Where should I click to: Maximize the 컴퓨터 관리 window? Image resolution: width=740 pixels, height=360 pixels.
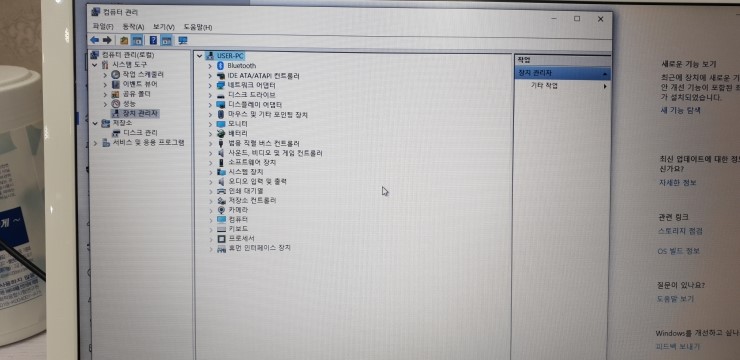click(x=577, y=19)
